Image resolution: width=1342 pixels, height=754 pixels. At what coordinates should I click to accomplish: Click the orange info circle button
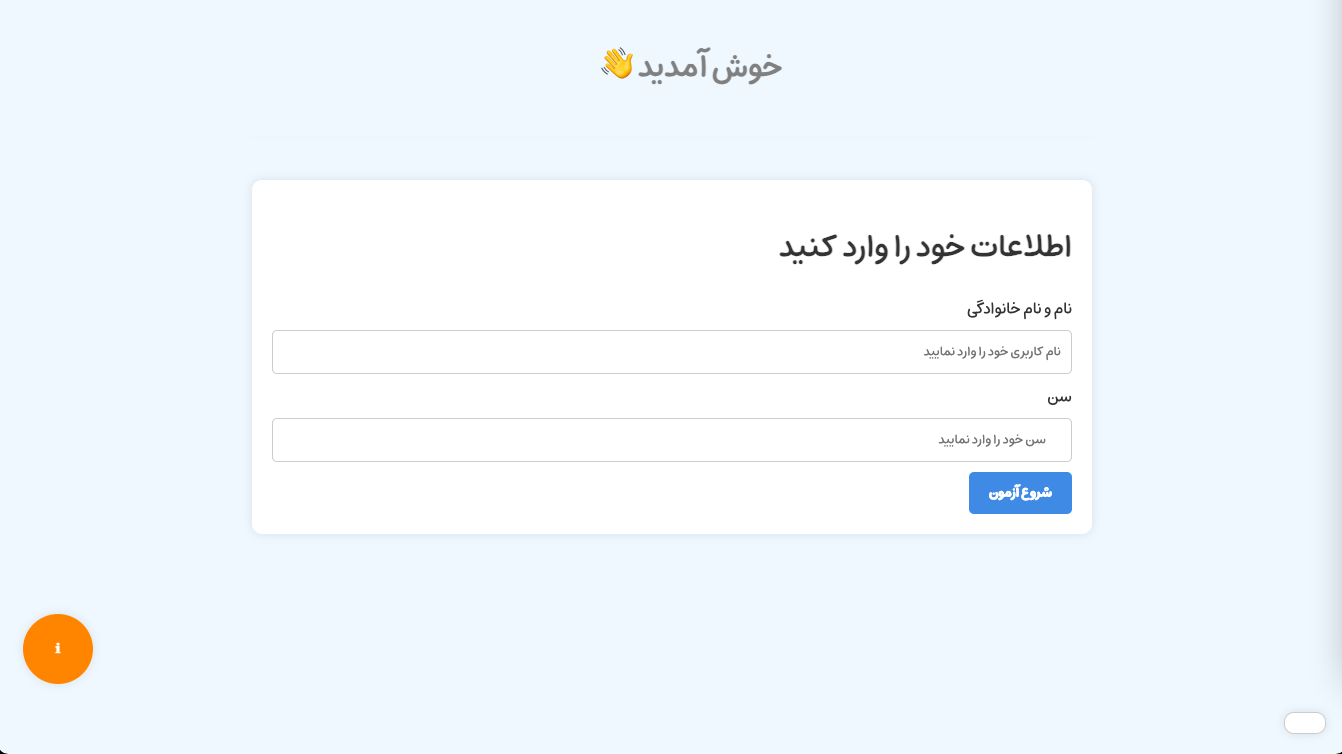[x=58, y=649]
